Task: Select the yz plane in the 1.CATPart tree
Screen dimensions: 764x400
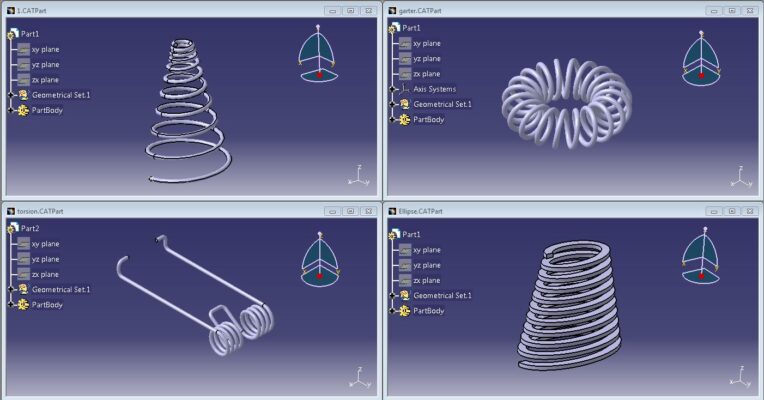Action: pos(45,64)
